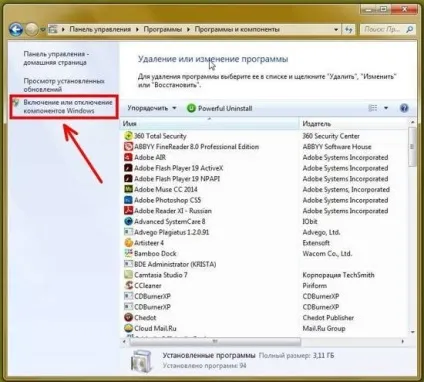Select the first CDBurnerXP row name
The width and height of the screenshot is (424, 382).
tap(152, 296)
